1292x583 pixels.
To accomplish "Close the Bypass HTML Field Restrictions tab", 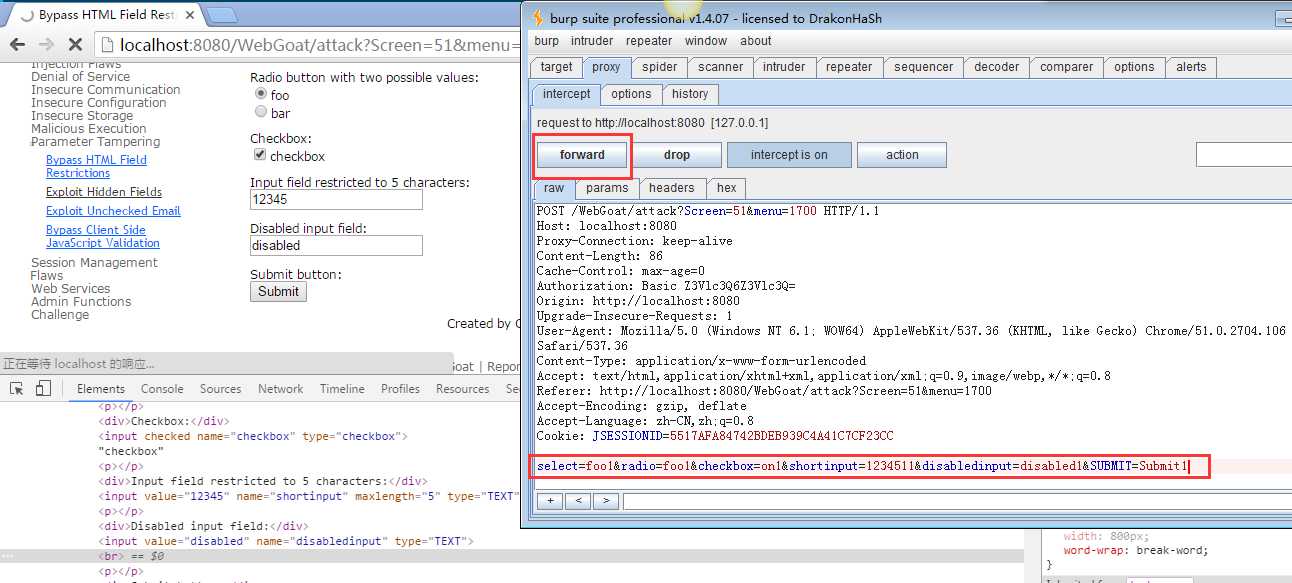I will click(x=190, y=15).
